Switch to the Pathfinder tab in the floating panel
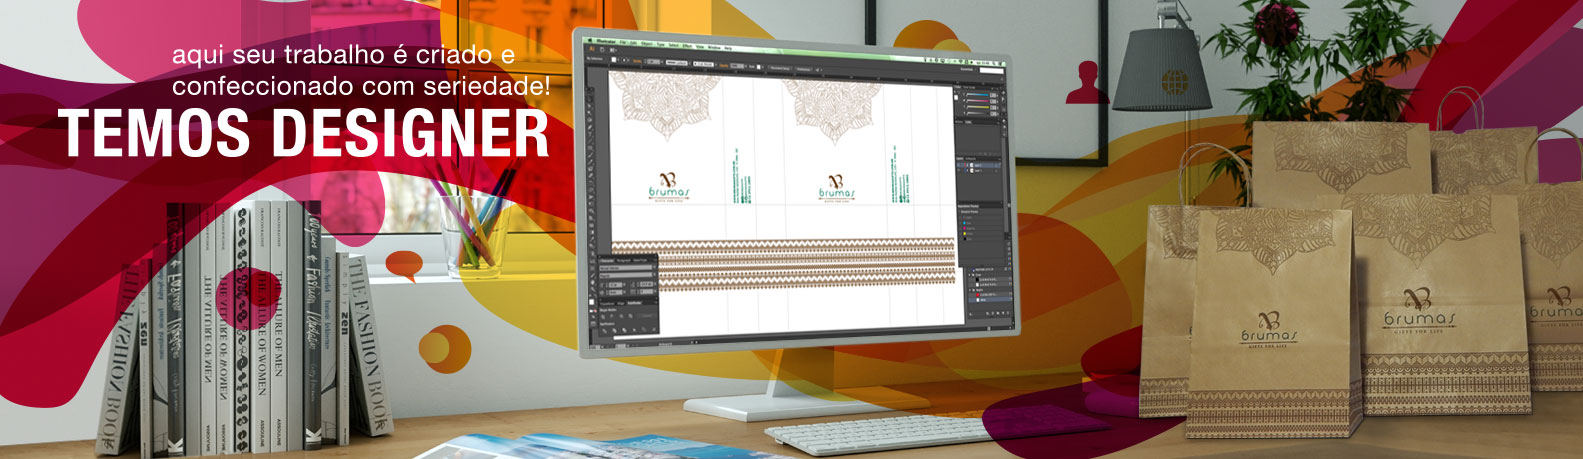 point(634,303)
